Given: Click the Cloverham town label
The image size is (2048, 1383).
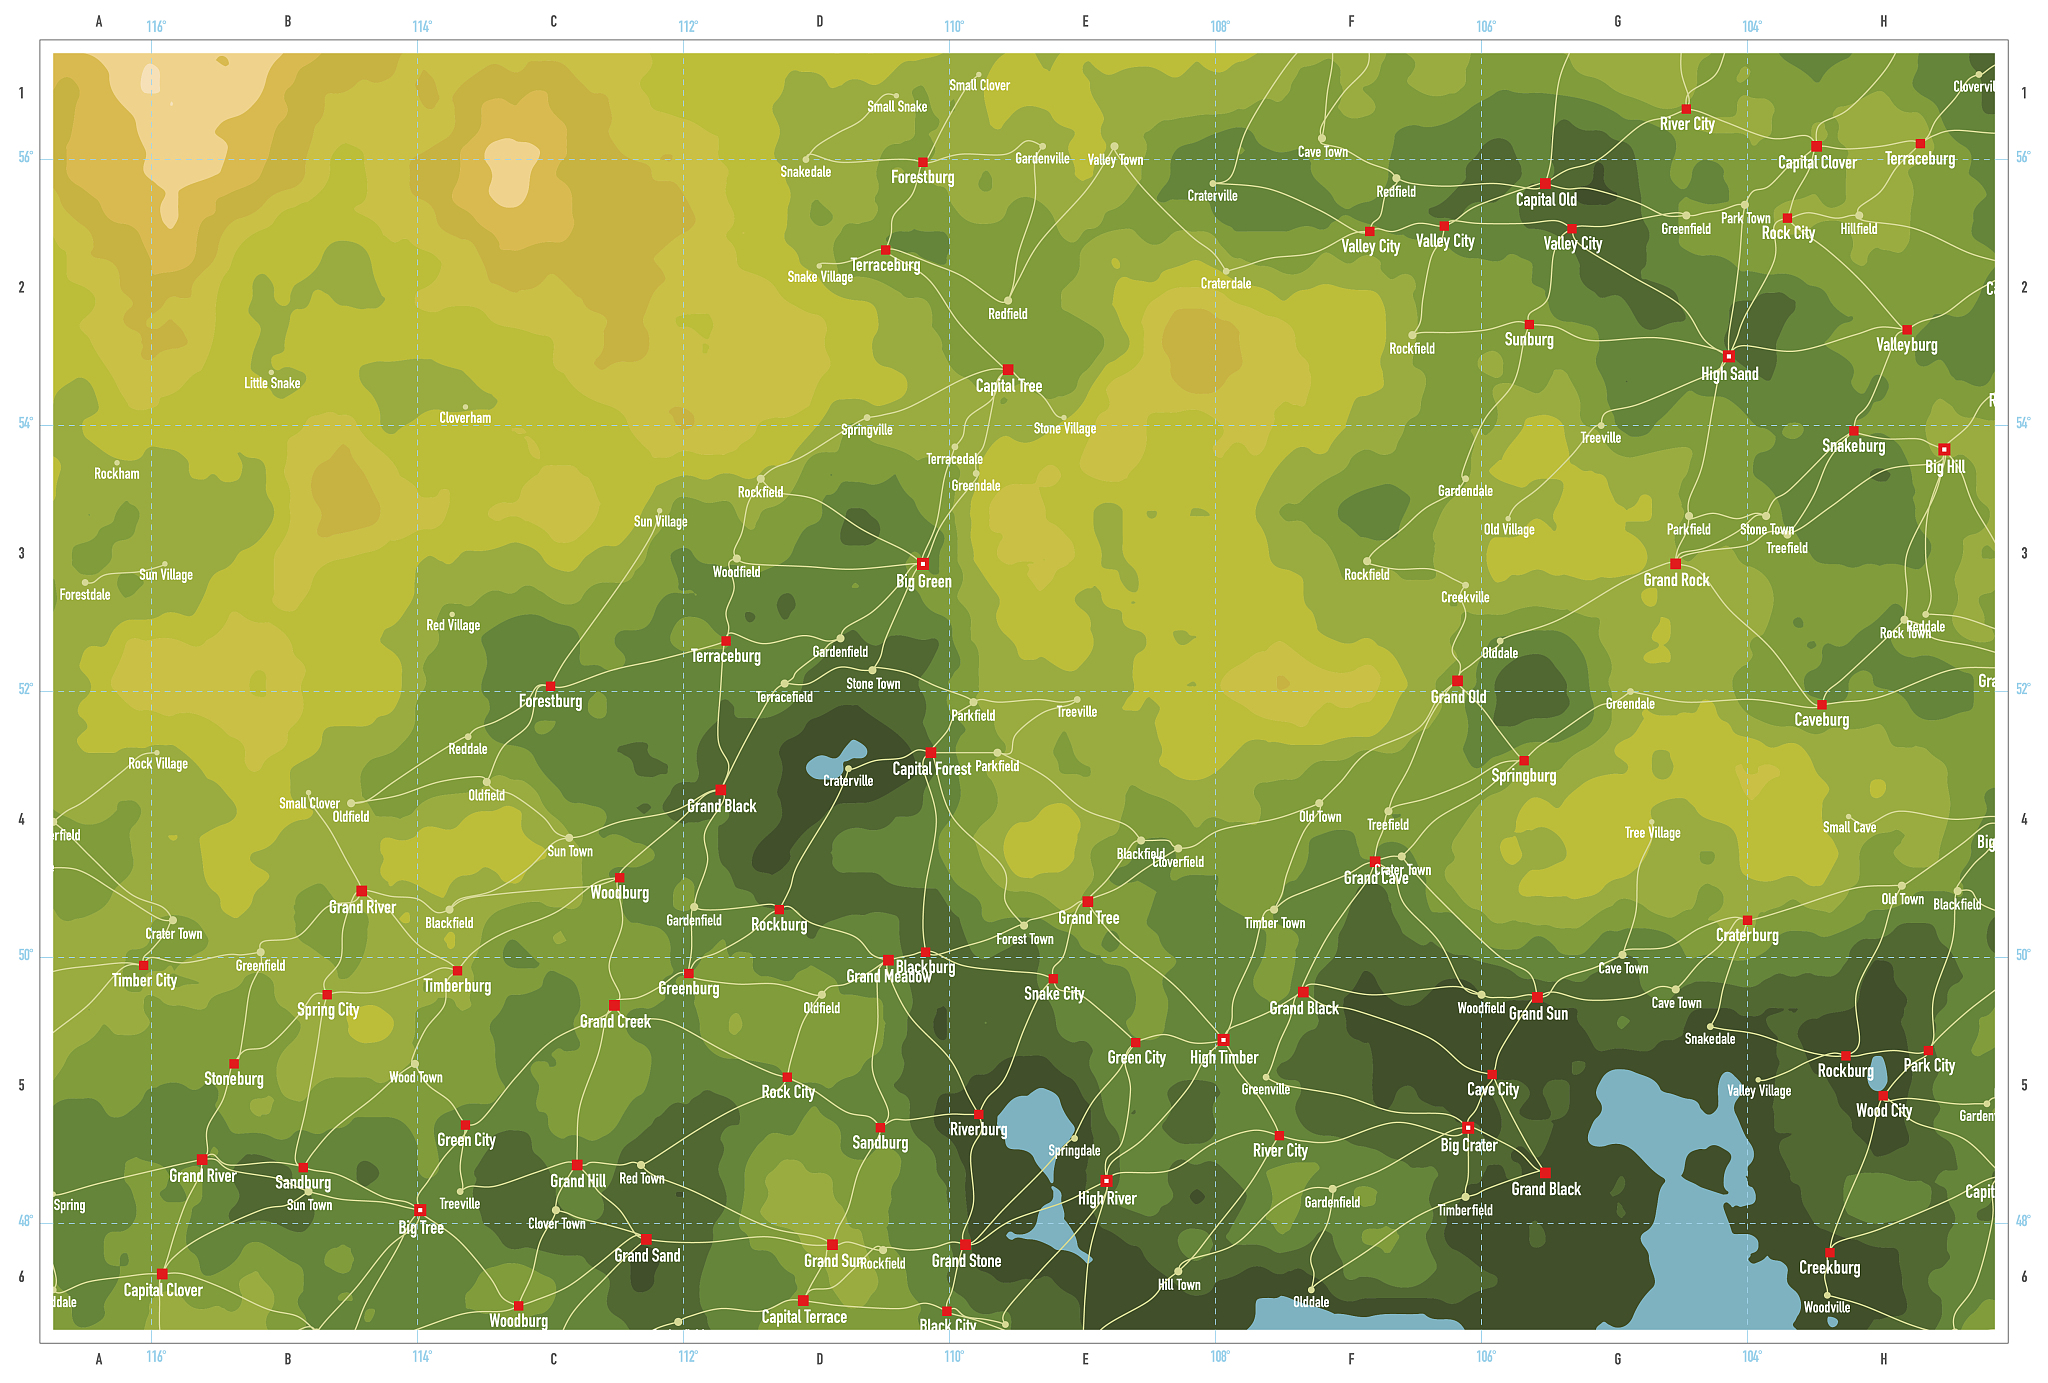Looking at the screenshot, I should 465,418.
